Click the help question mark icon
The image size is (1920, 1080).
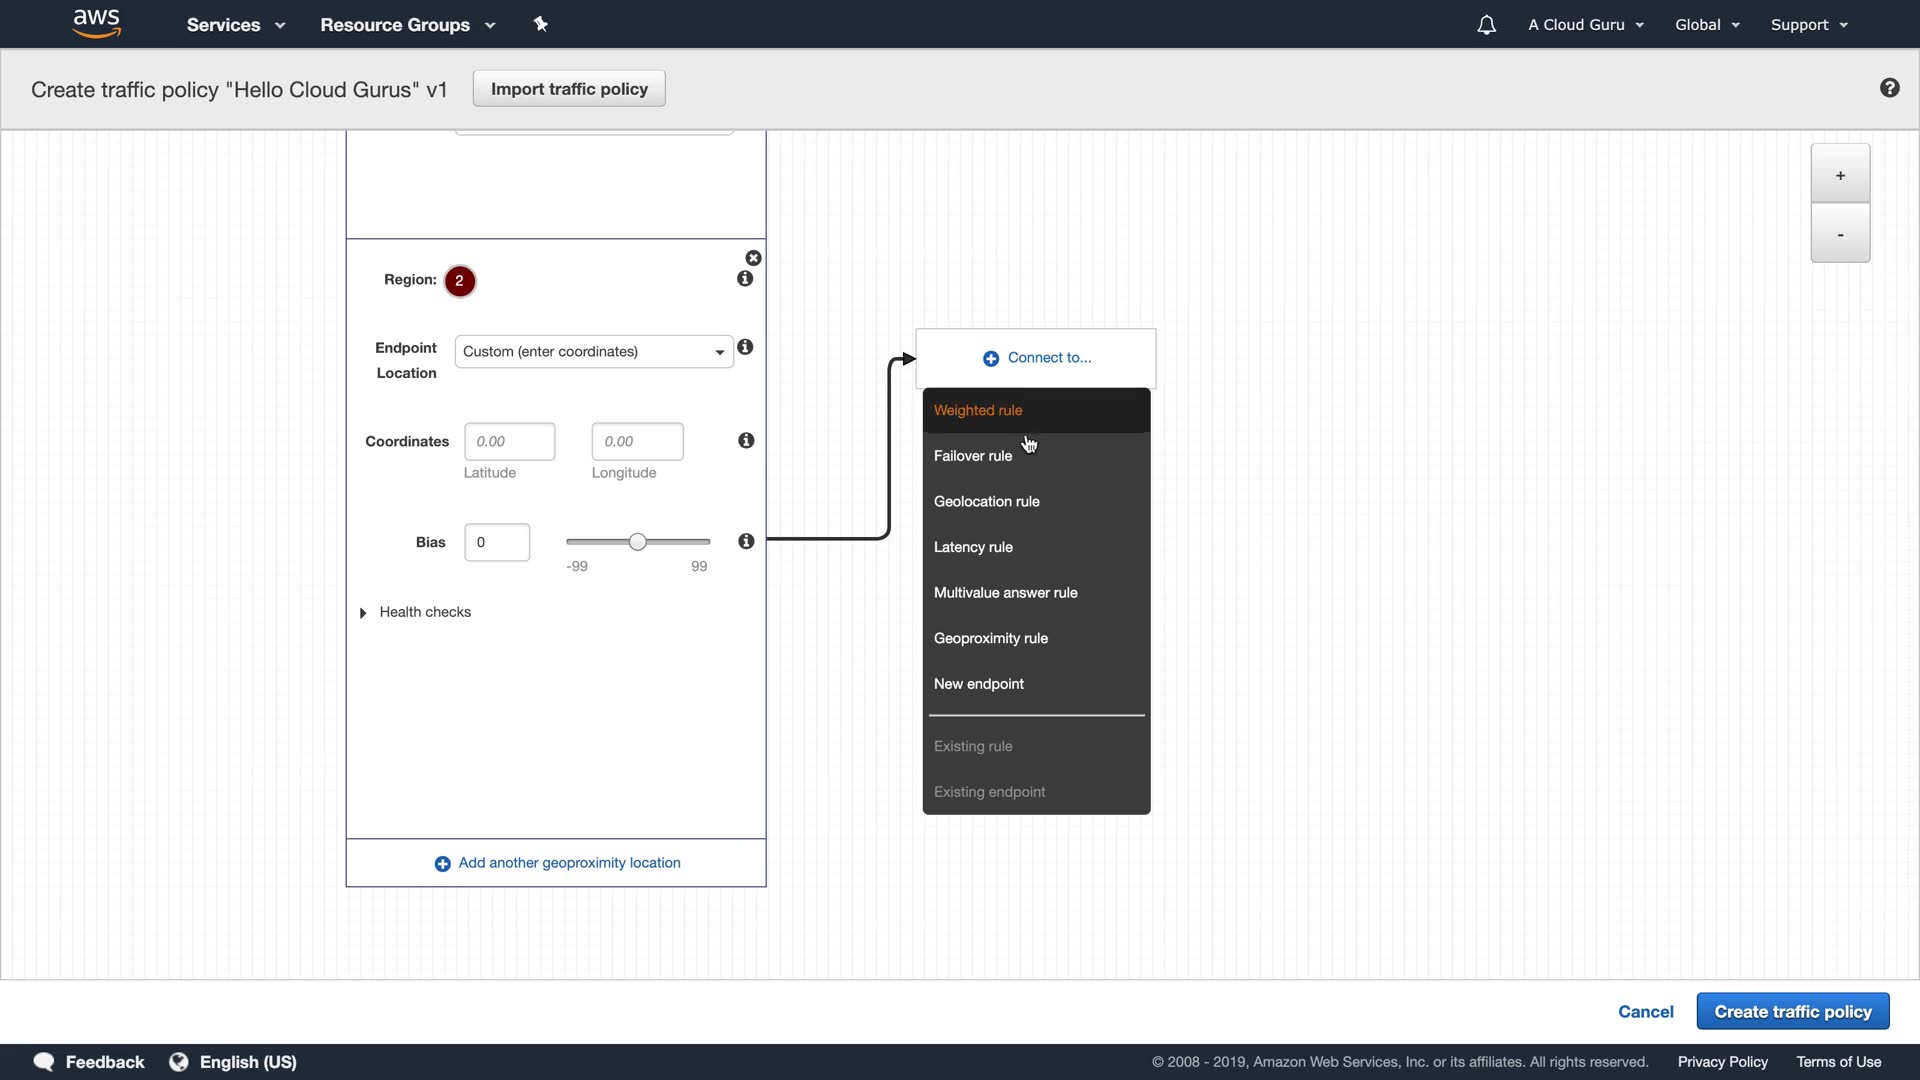1889,88
